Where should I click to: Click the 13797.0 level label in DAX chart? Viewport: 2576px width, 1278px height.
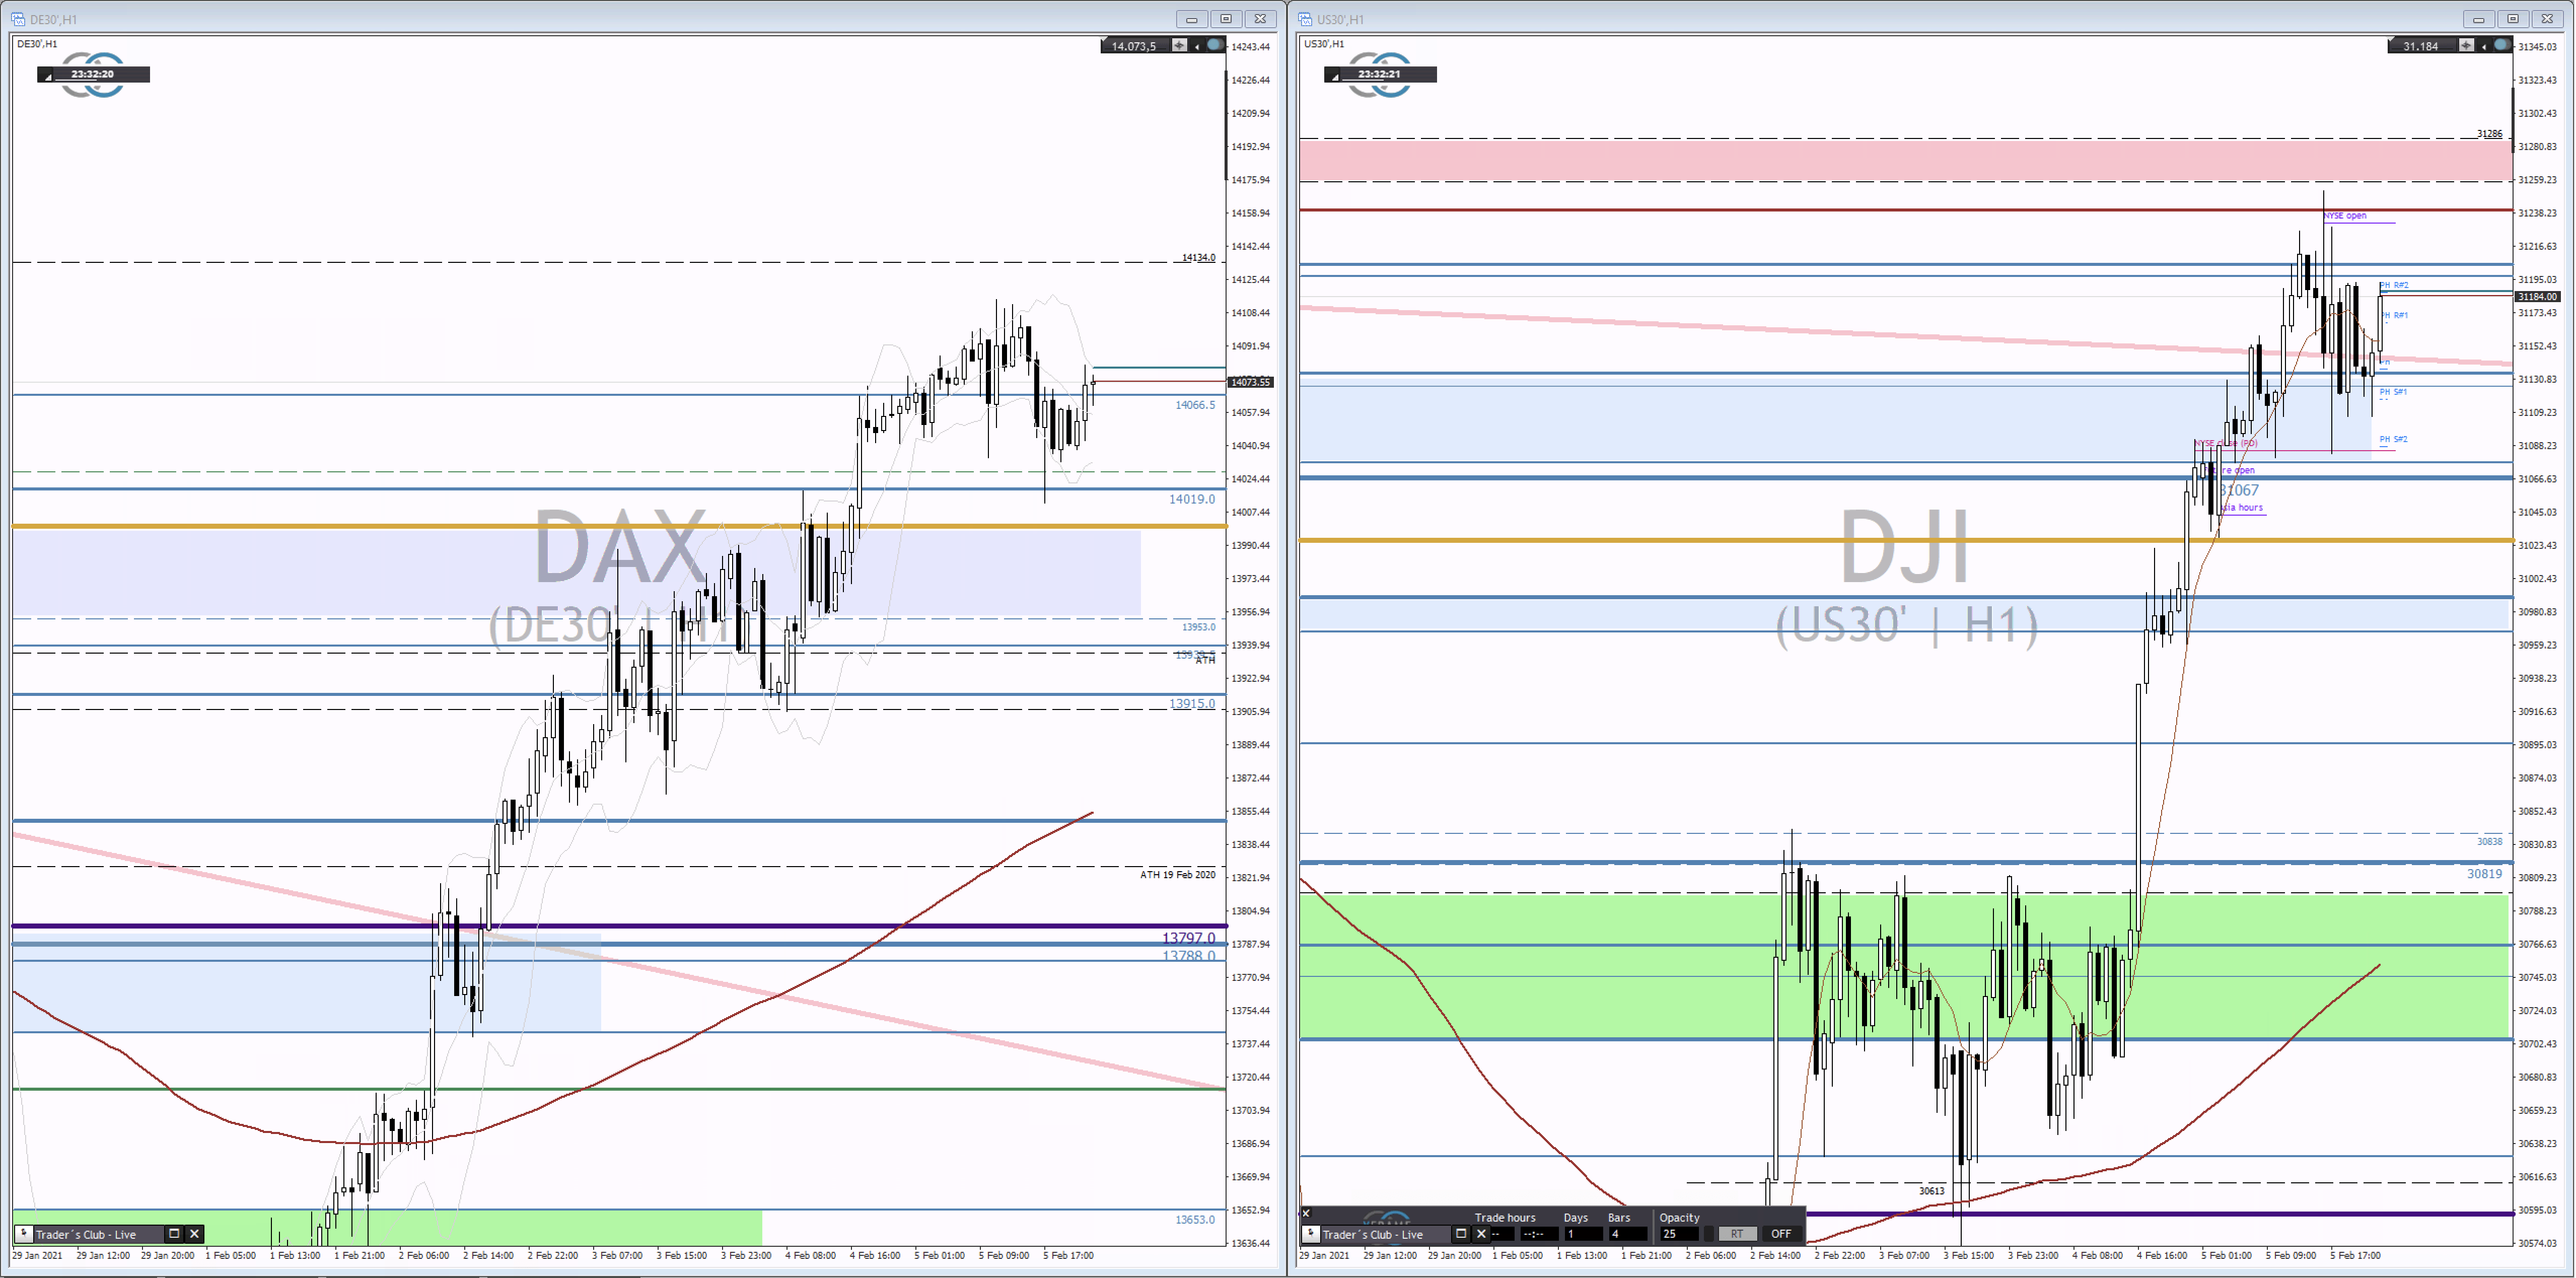1189,938
